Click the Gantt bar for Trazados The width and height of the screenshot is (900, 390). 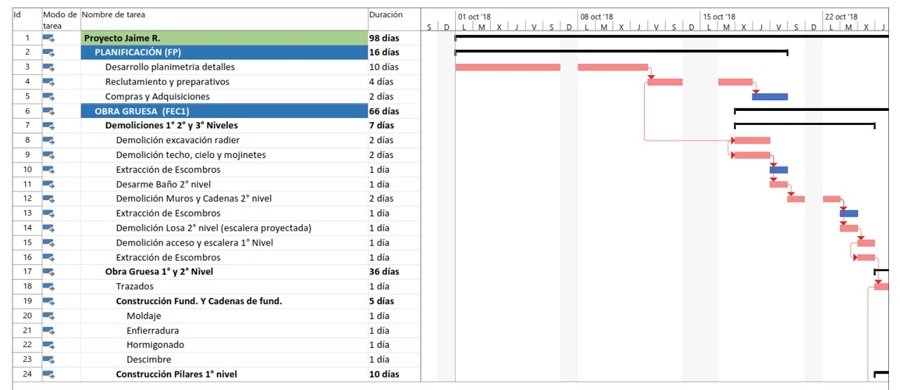(882, 286)
